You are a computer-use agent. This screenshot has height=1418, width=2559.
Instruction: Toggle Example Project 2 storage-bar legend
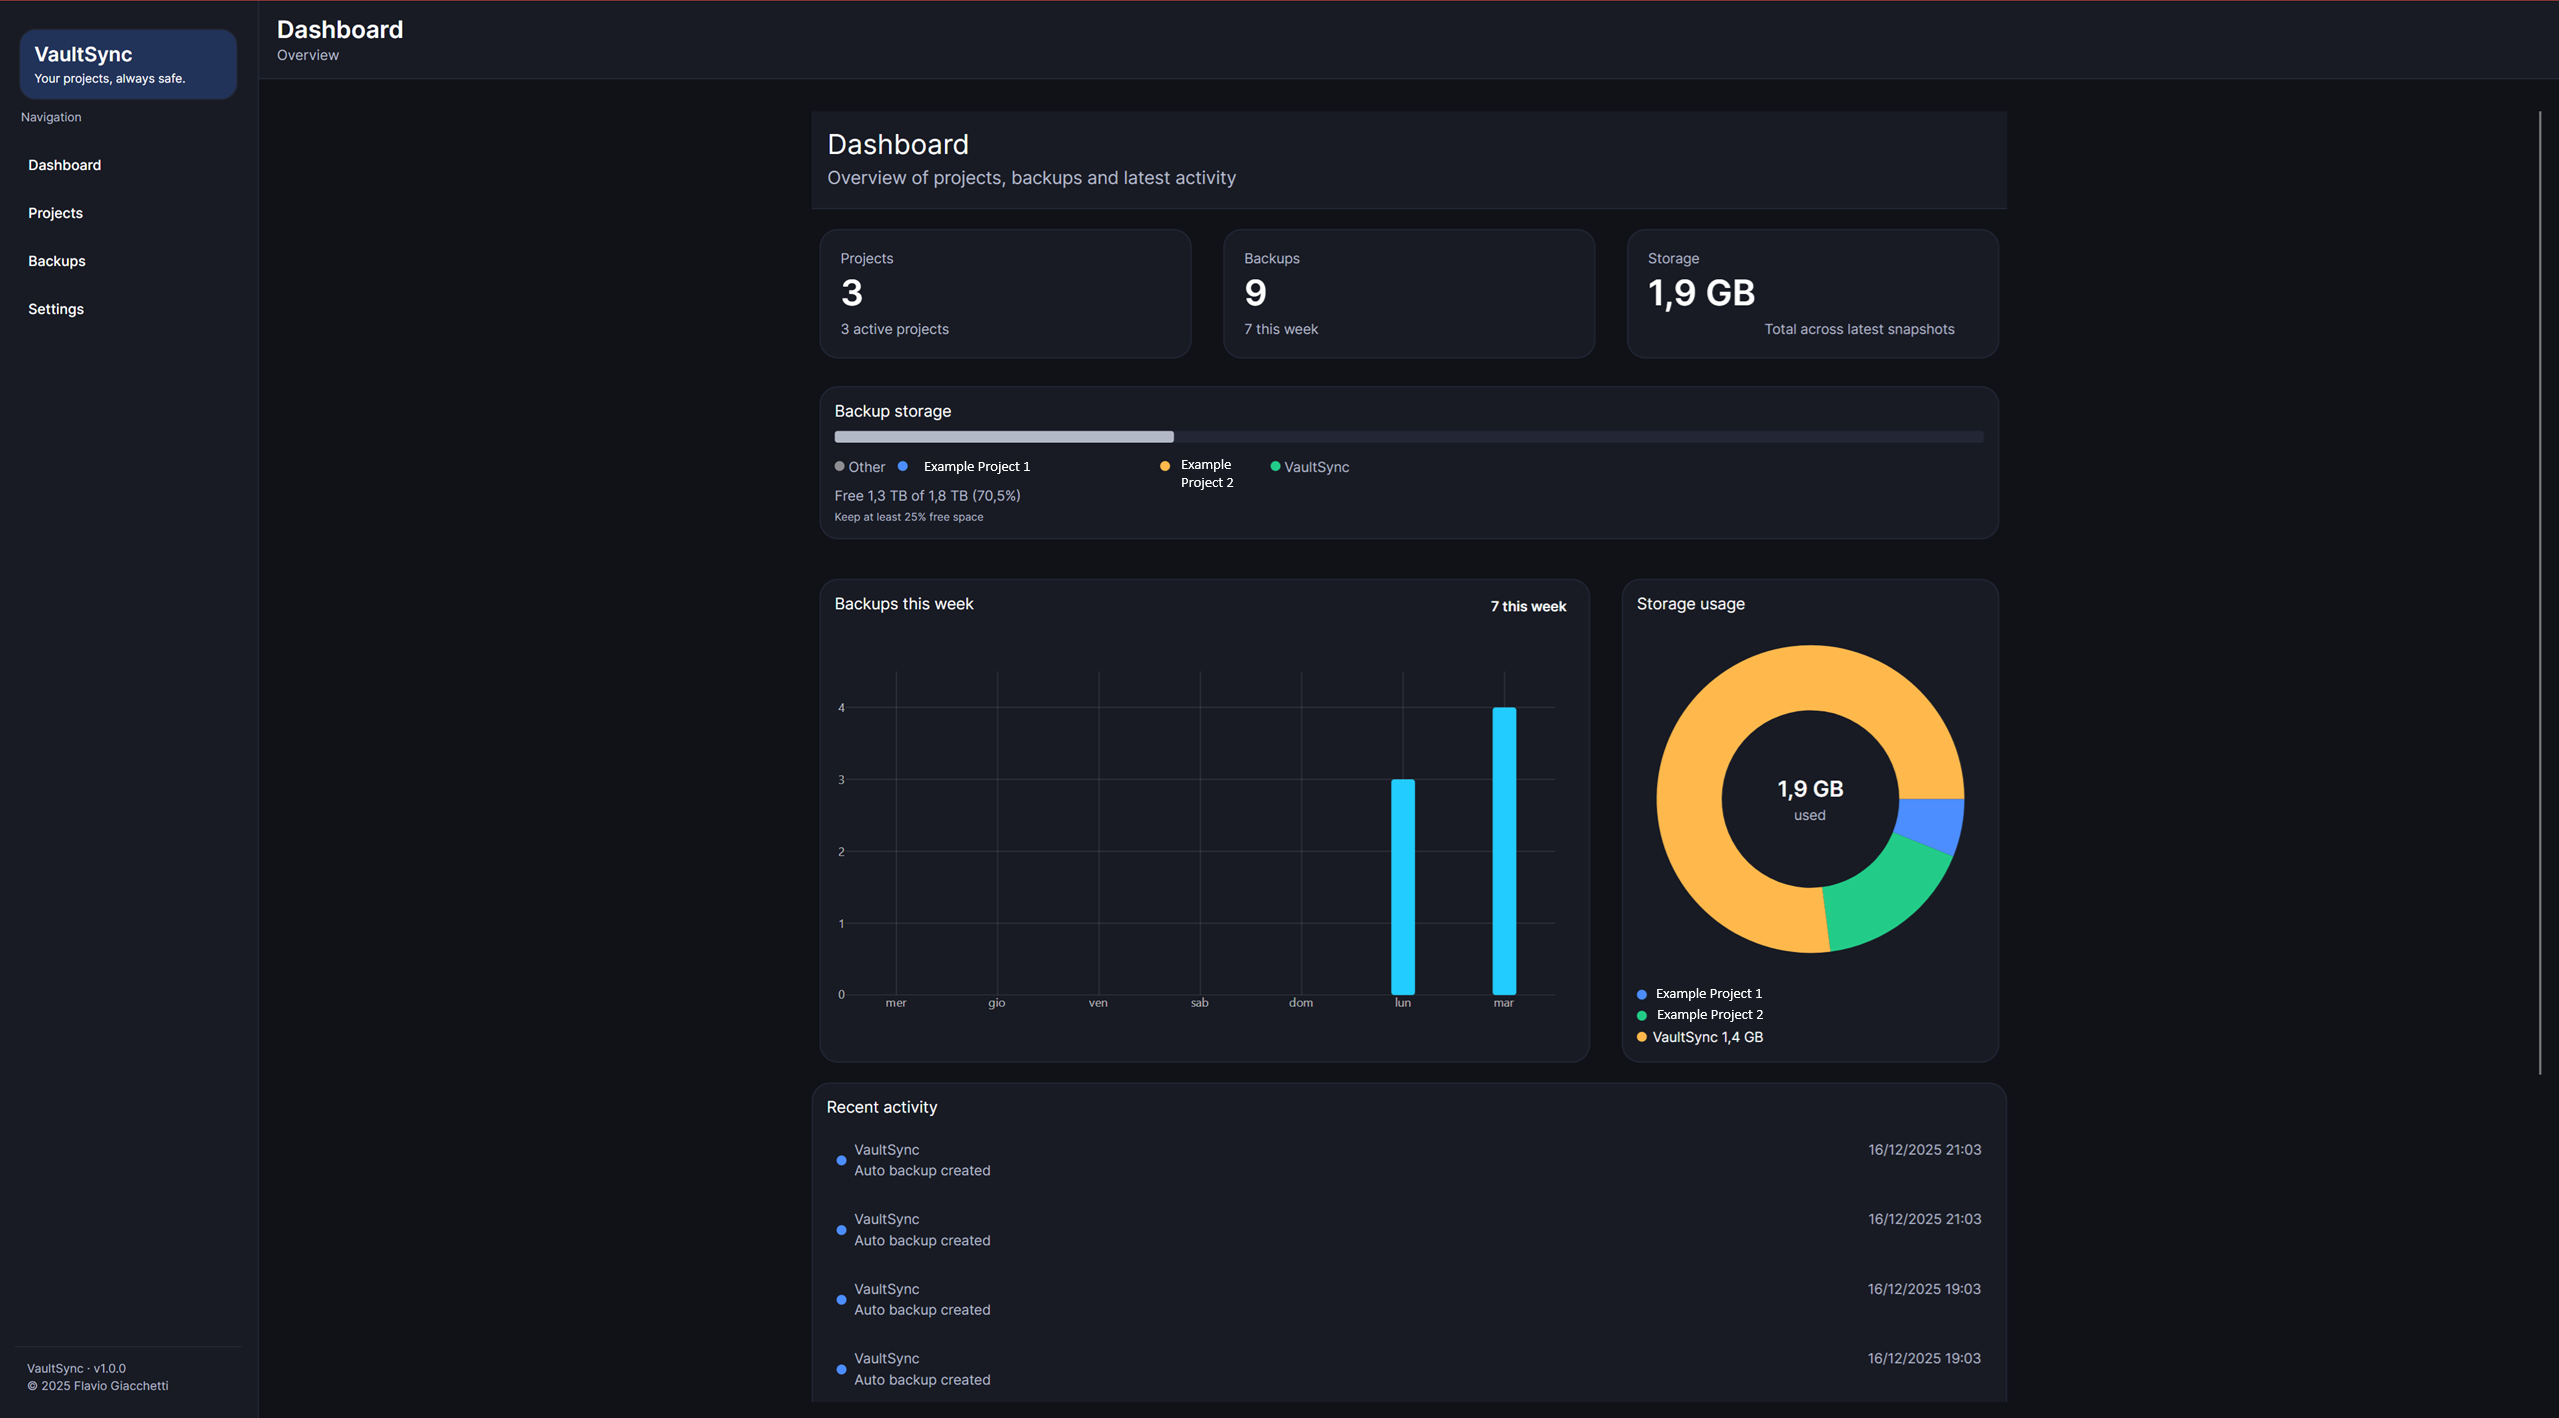[1205, 473]
